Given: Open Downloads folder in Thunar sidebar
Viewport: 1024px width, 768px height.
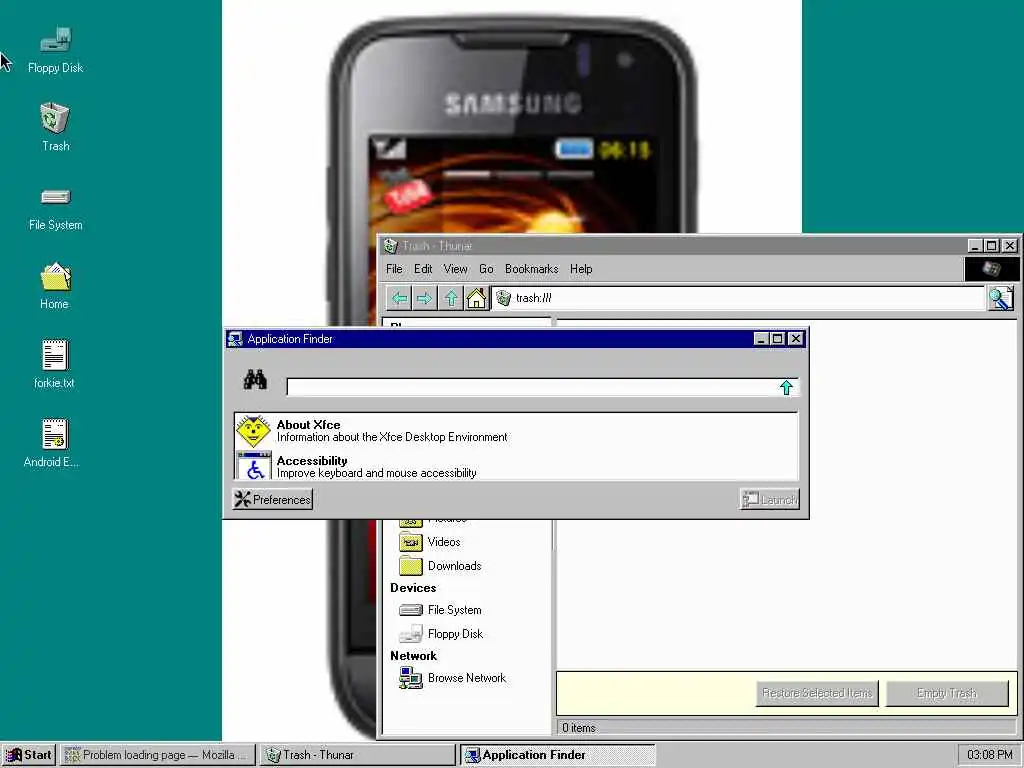Looking at the screenshot, I should tap(440, 566).
